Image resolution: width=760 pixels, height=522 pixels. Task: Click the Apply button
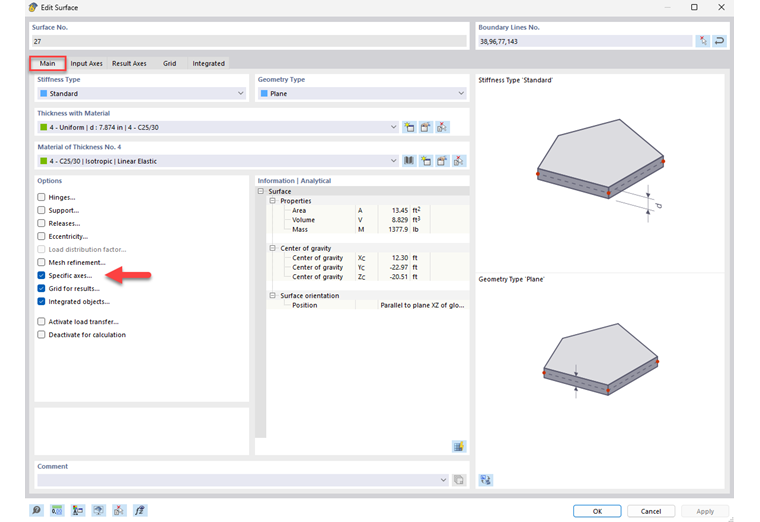click(705, 511)
